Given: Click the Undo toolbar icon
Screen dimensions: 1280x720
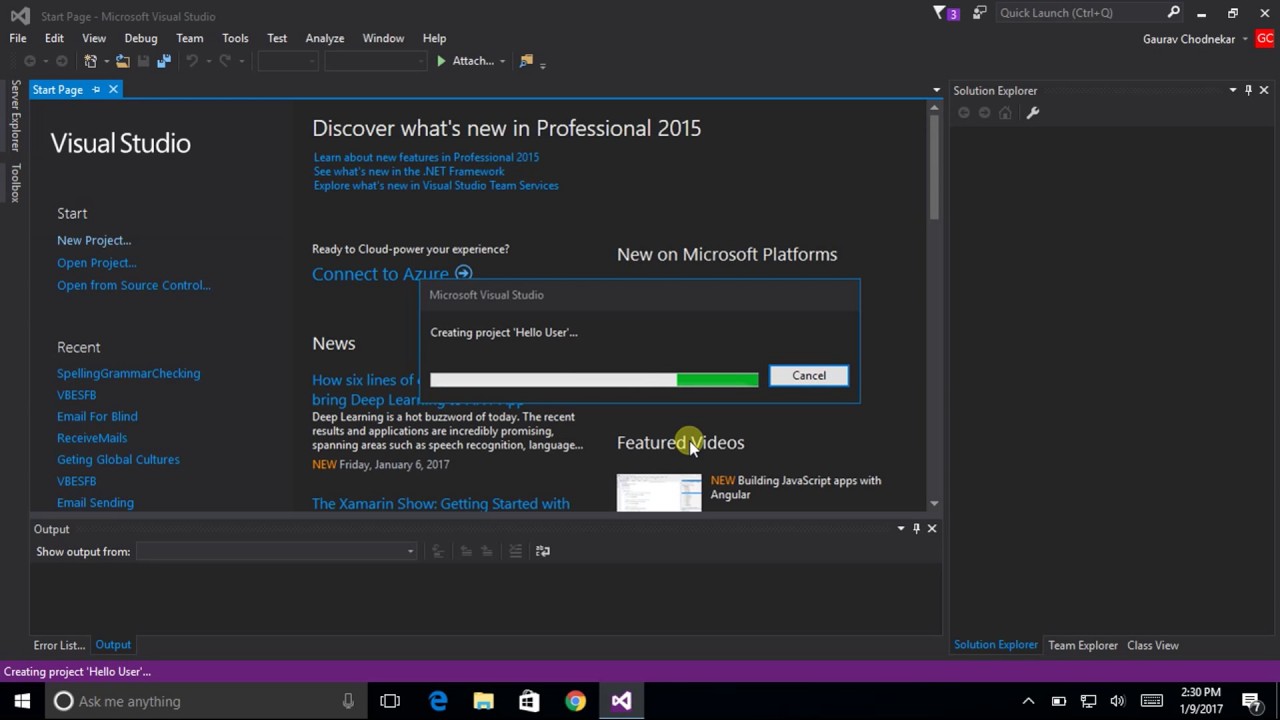Looking at the screenshot, I should [x=191, y=61].
